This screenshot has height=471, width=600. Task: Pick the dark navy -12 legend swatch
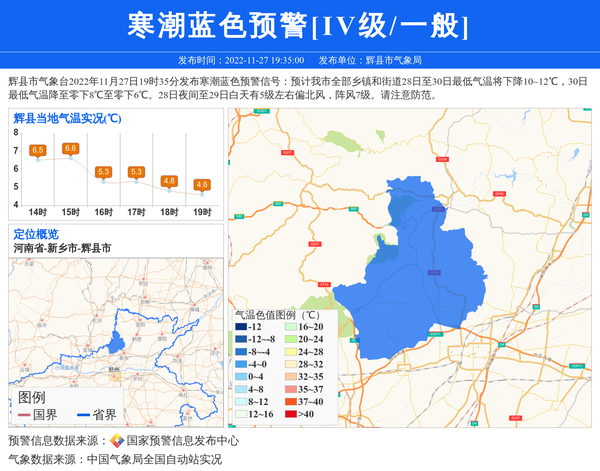coord(241,328)
